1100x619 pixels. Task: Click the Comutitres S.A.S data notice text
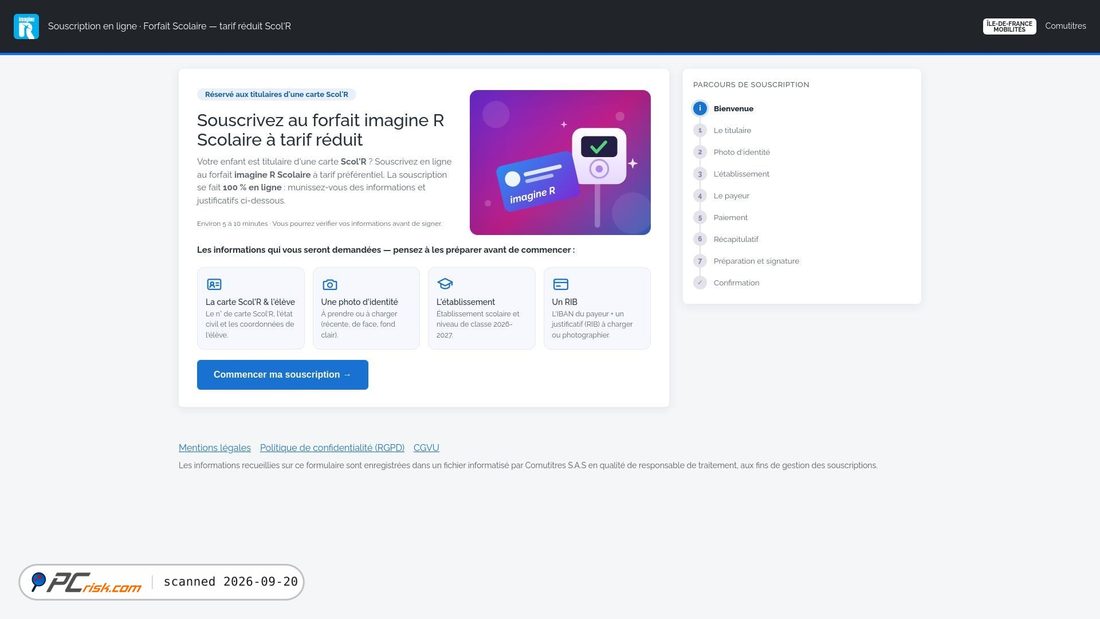tap(528, 465)
